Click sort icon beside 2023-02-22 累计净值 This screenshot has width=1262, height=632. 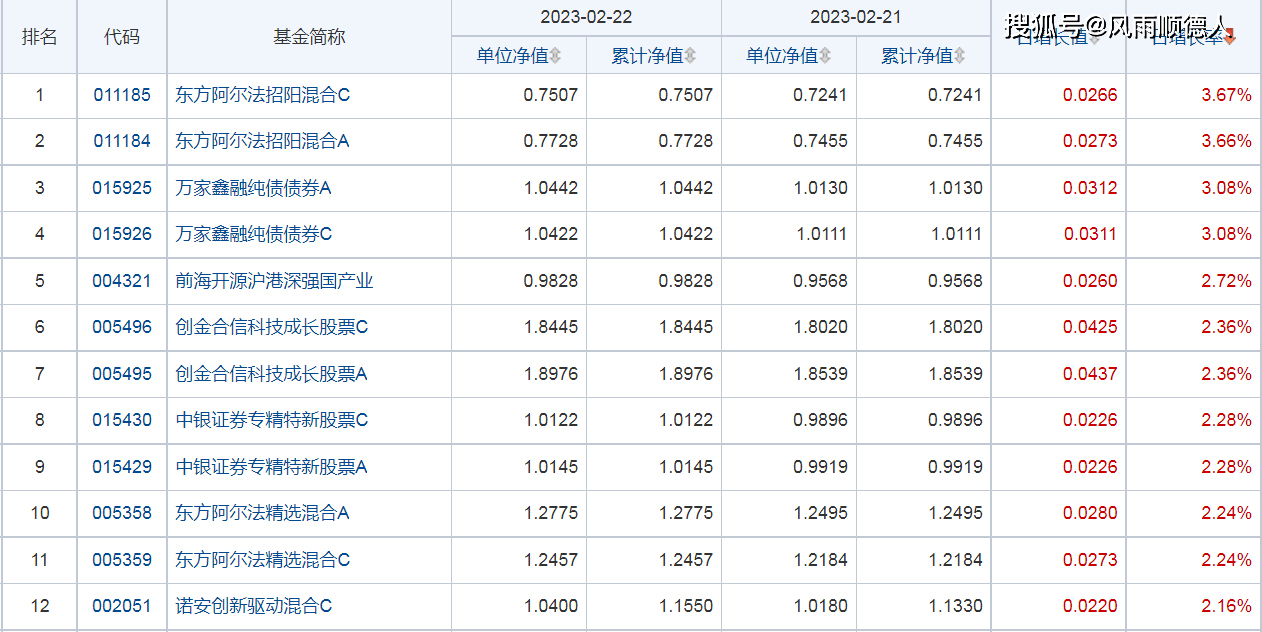(690, 57)
